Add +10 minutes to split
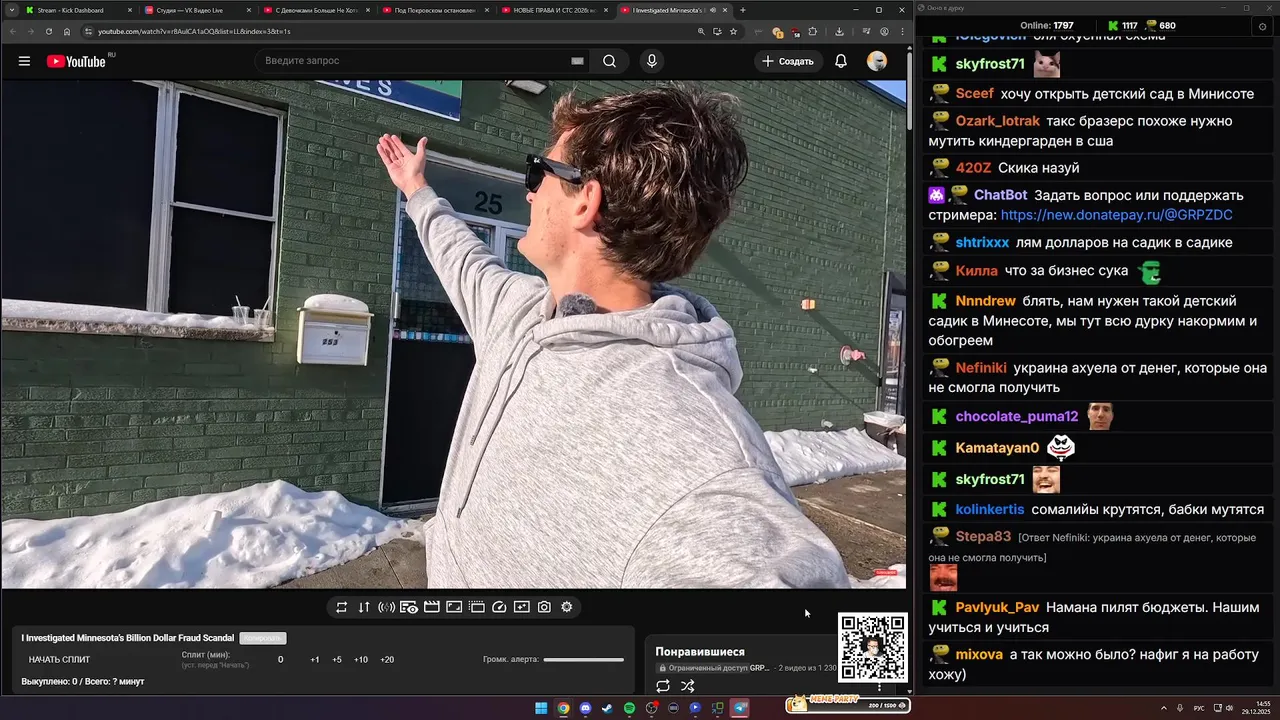1280x720 pixels. click(361, 659)
